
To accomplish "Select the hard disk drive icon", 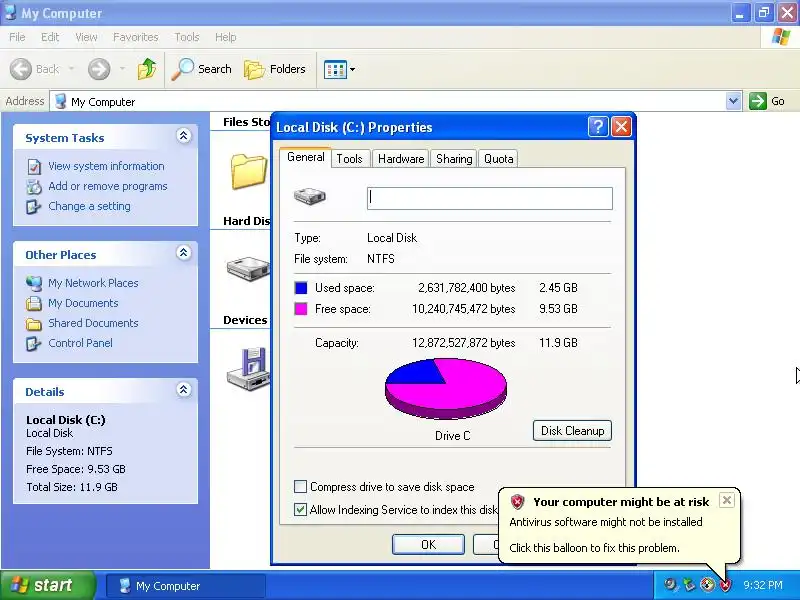I will (x=248, y=268).
